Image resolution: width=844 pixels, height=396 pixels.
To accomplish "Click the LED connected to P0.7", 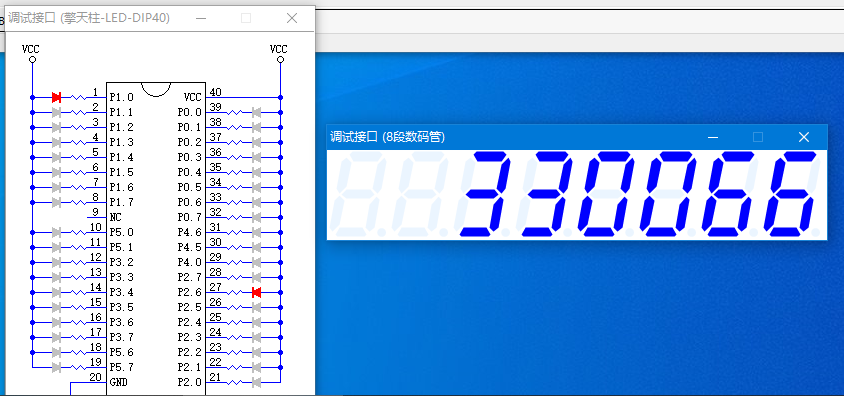I will (256, 218).
